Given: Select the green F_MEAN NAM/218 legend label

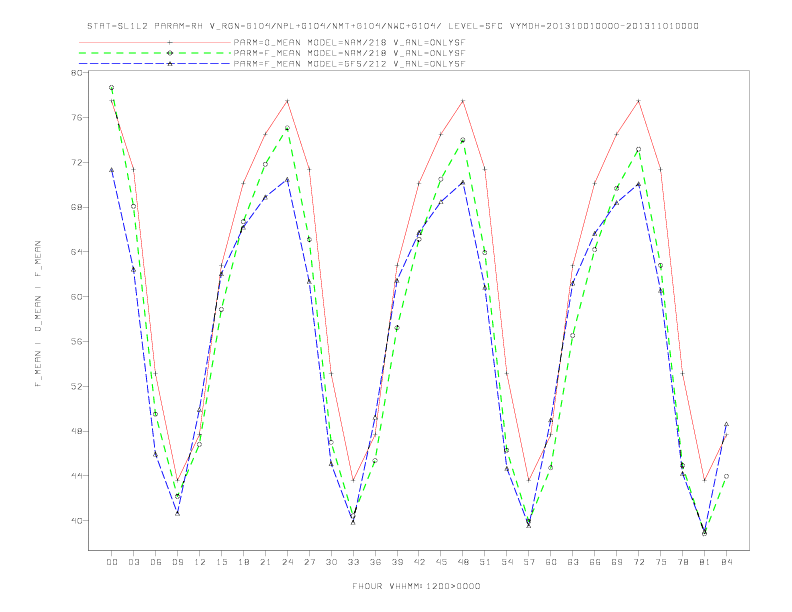Looking at the screenshot, I should pos(349,53).
